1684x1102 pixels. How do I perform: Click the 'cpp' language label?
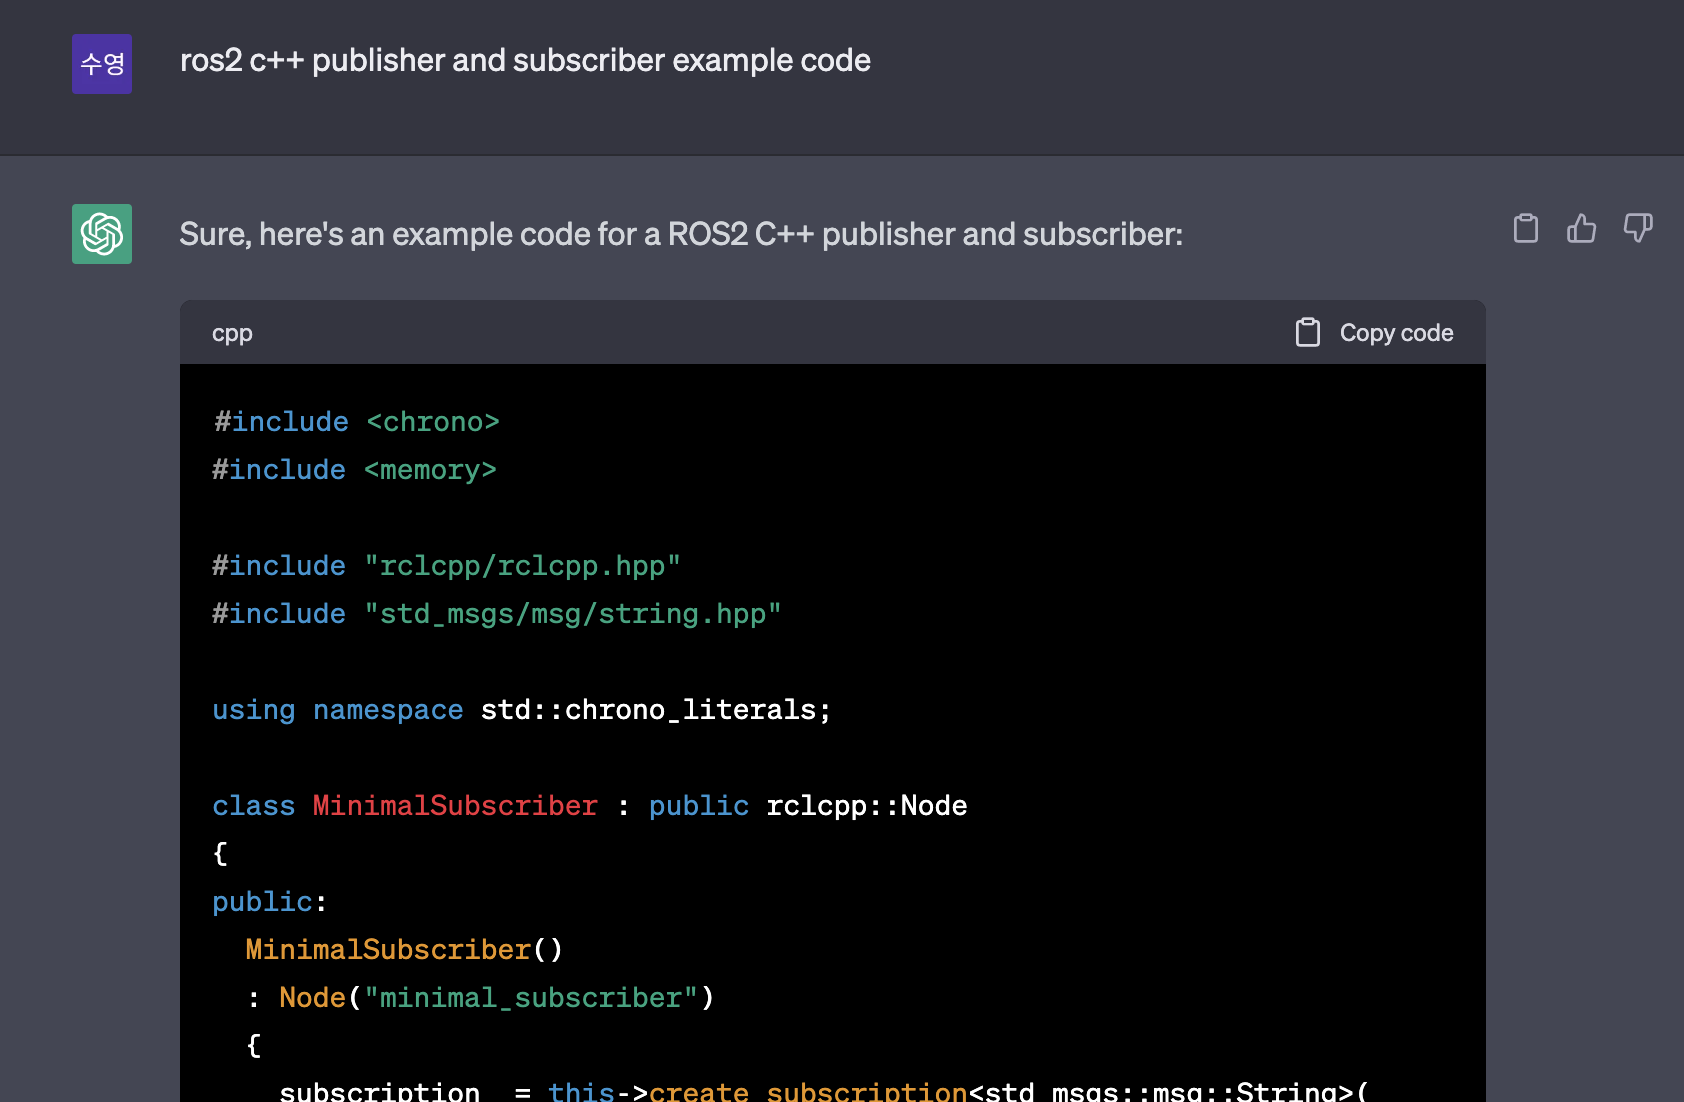(232, 333)
